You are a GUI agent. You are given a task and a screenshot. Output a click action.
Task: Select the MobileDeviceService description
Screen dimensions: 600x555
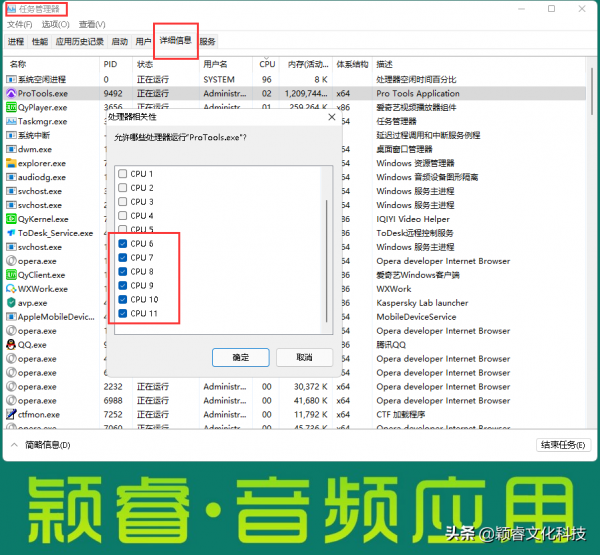click(416, 317)
